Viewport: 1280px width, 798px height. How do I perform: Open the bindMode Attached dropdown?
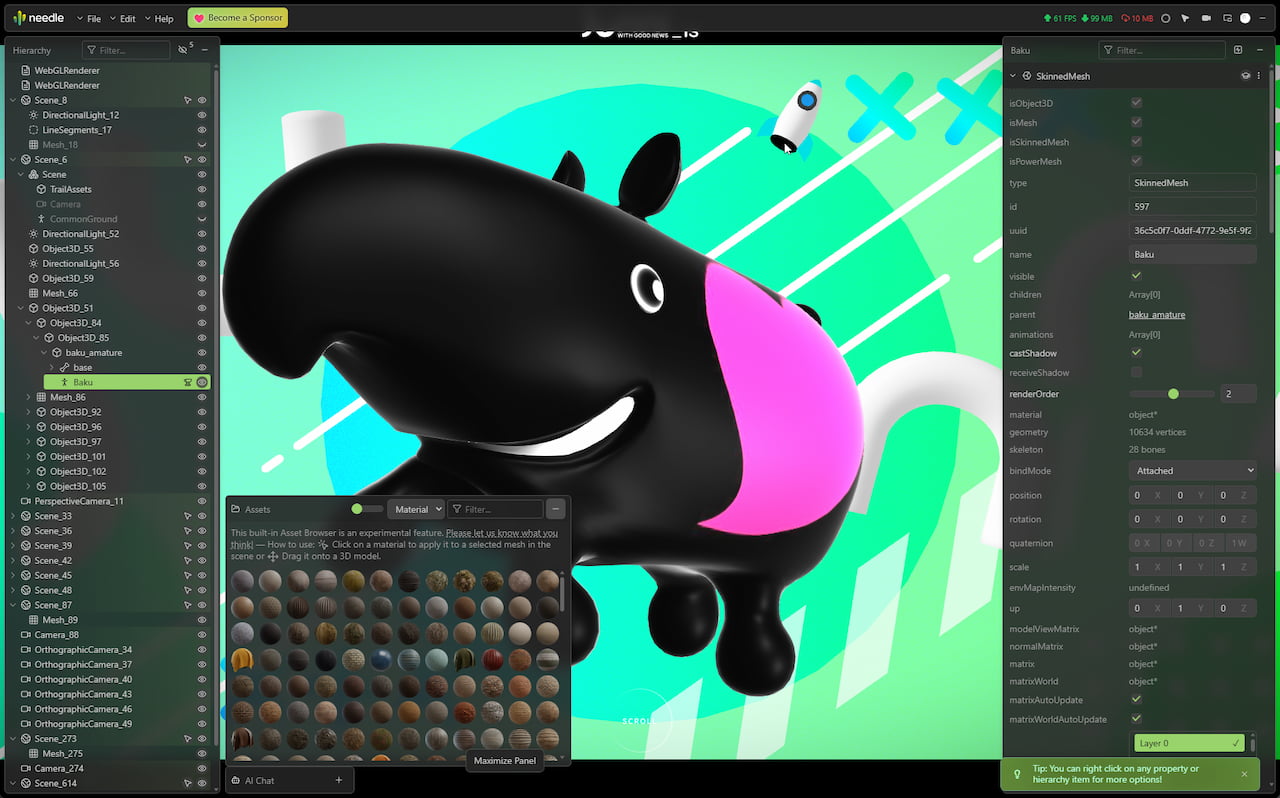1192,470
